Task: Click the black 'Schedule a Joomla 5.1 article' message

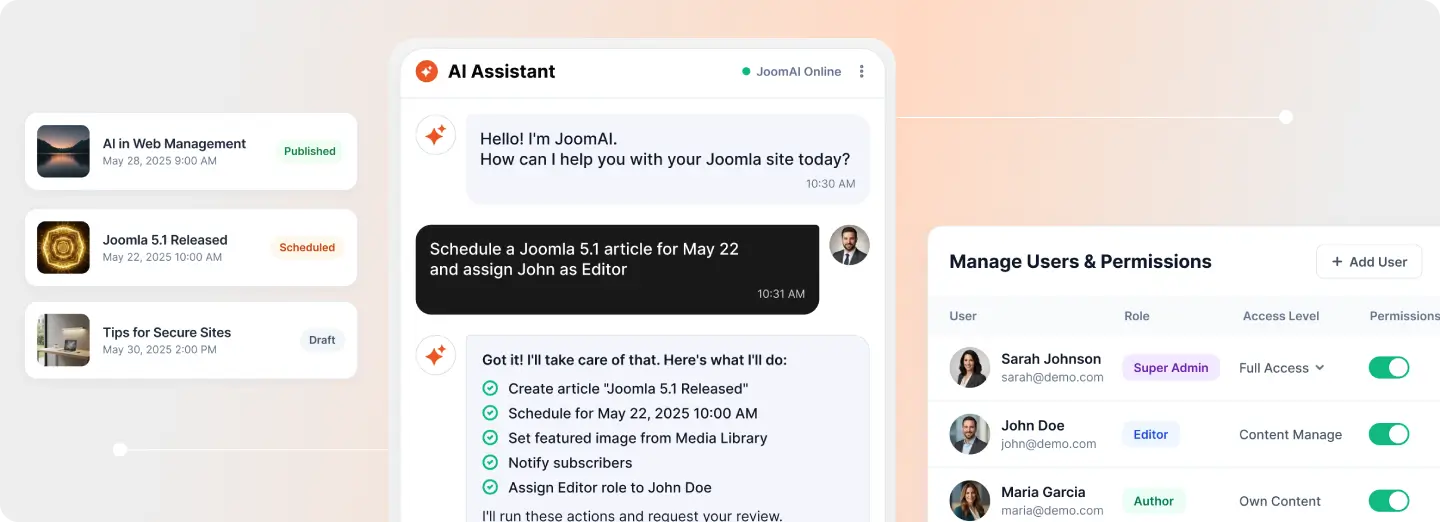Action: 617,270
